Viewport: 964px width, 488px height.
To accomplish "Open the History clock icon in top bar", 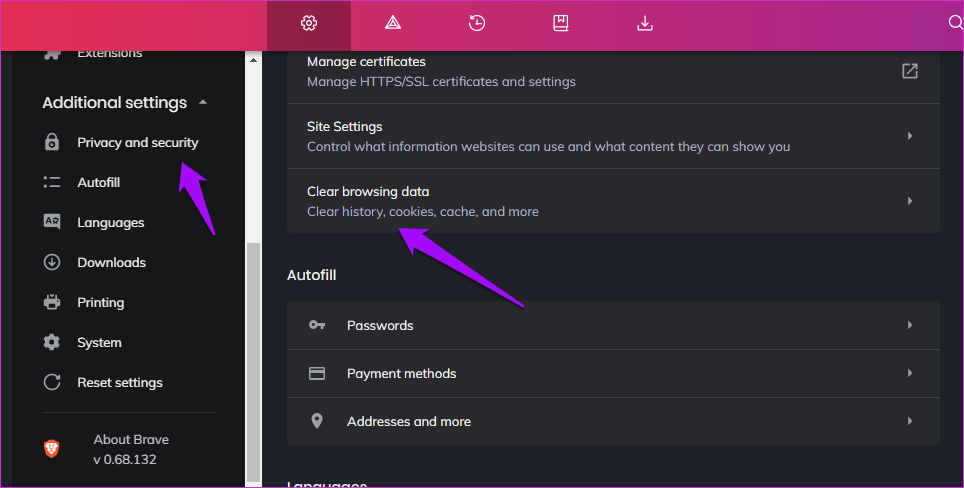I will (477, 23).
